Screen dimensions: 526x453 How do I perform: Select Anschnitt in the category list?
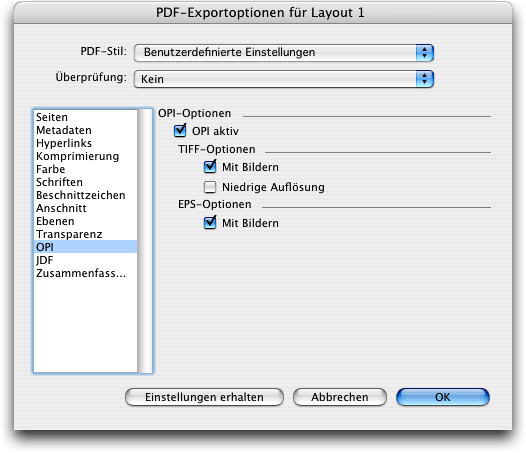tap(86, 208)
